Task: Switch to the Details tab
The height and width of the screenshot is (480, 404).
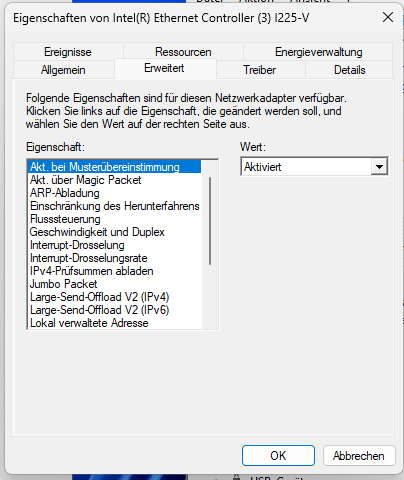Action: 349,70
